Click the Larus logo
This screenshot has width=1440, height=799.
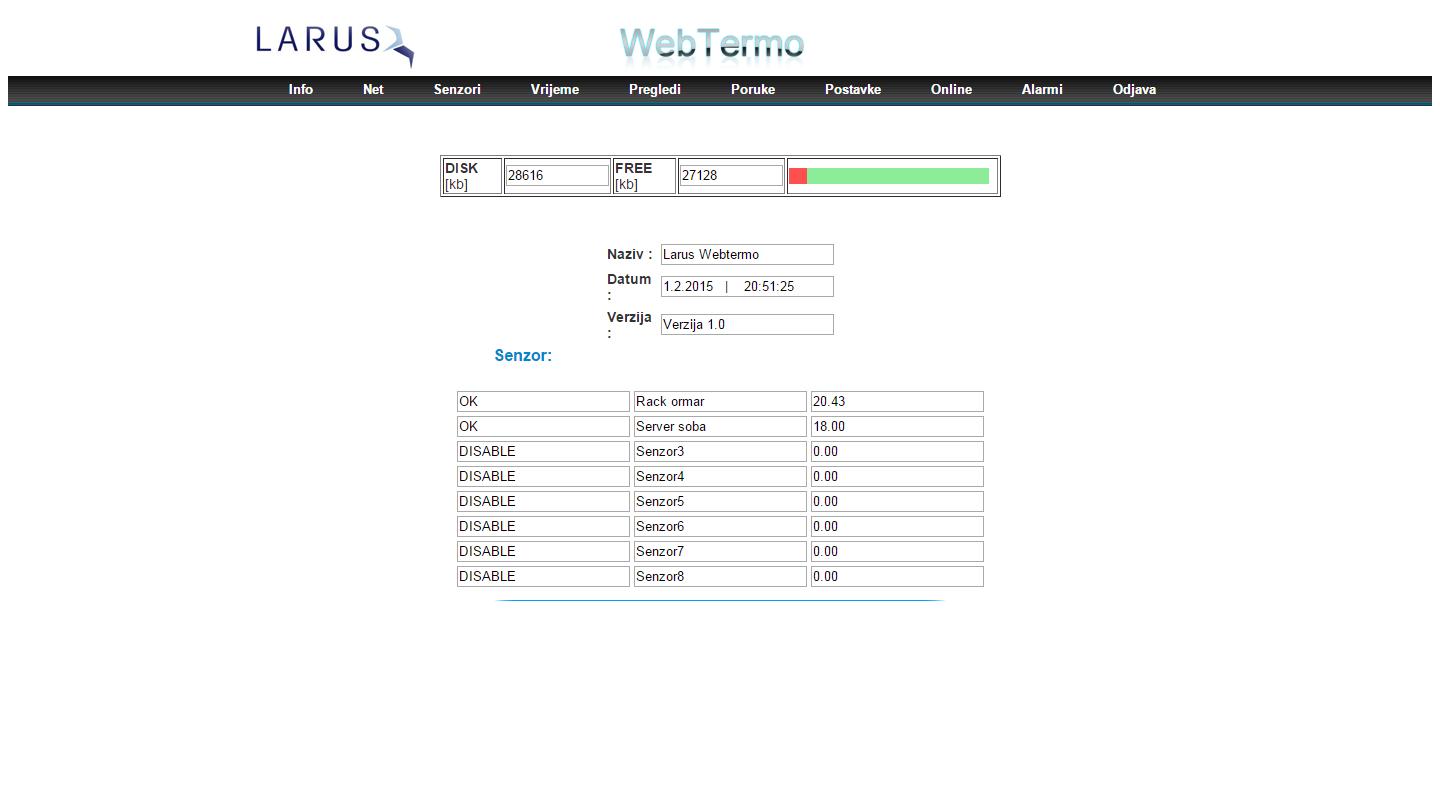(334, 44)
